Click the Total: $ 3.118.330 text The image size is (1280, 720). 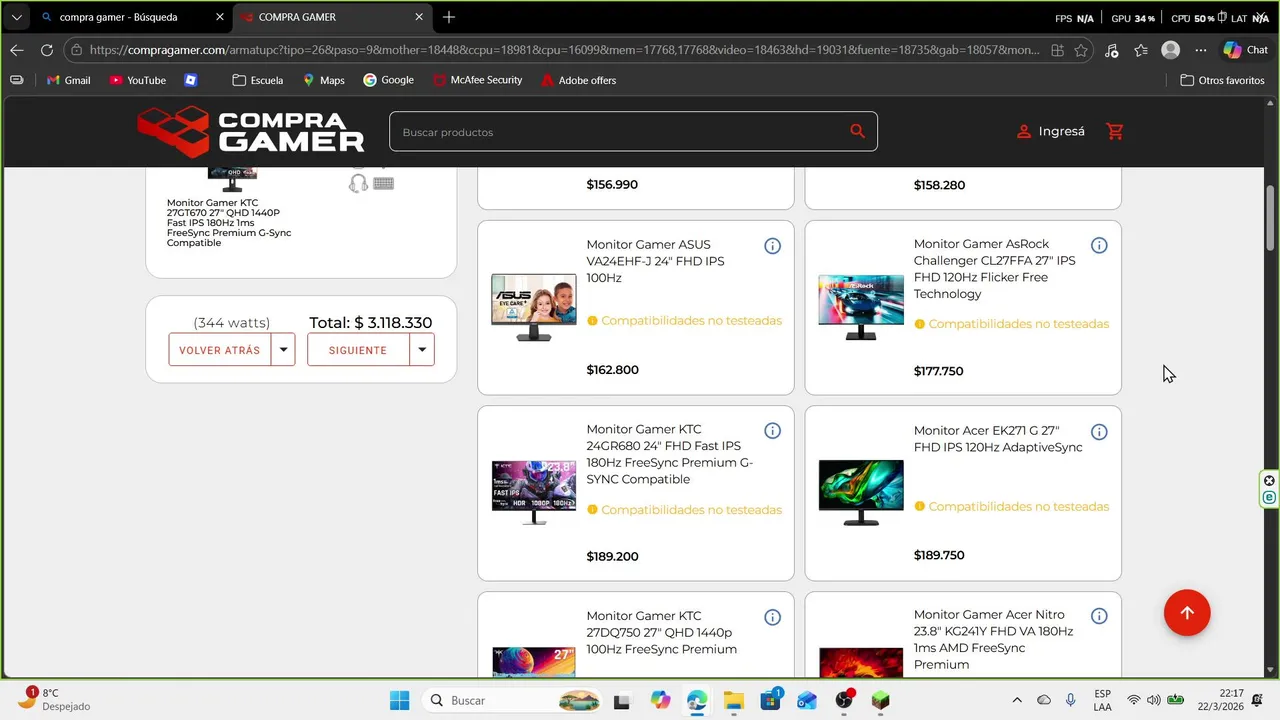(370, 323)
